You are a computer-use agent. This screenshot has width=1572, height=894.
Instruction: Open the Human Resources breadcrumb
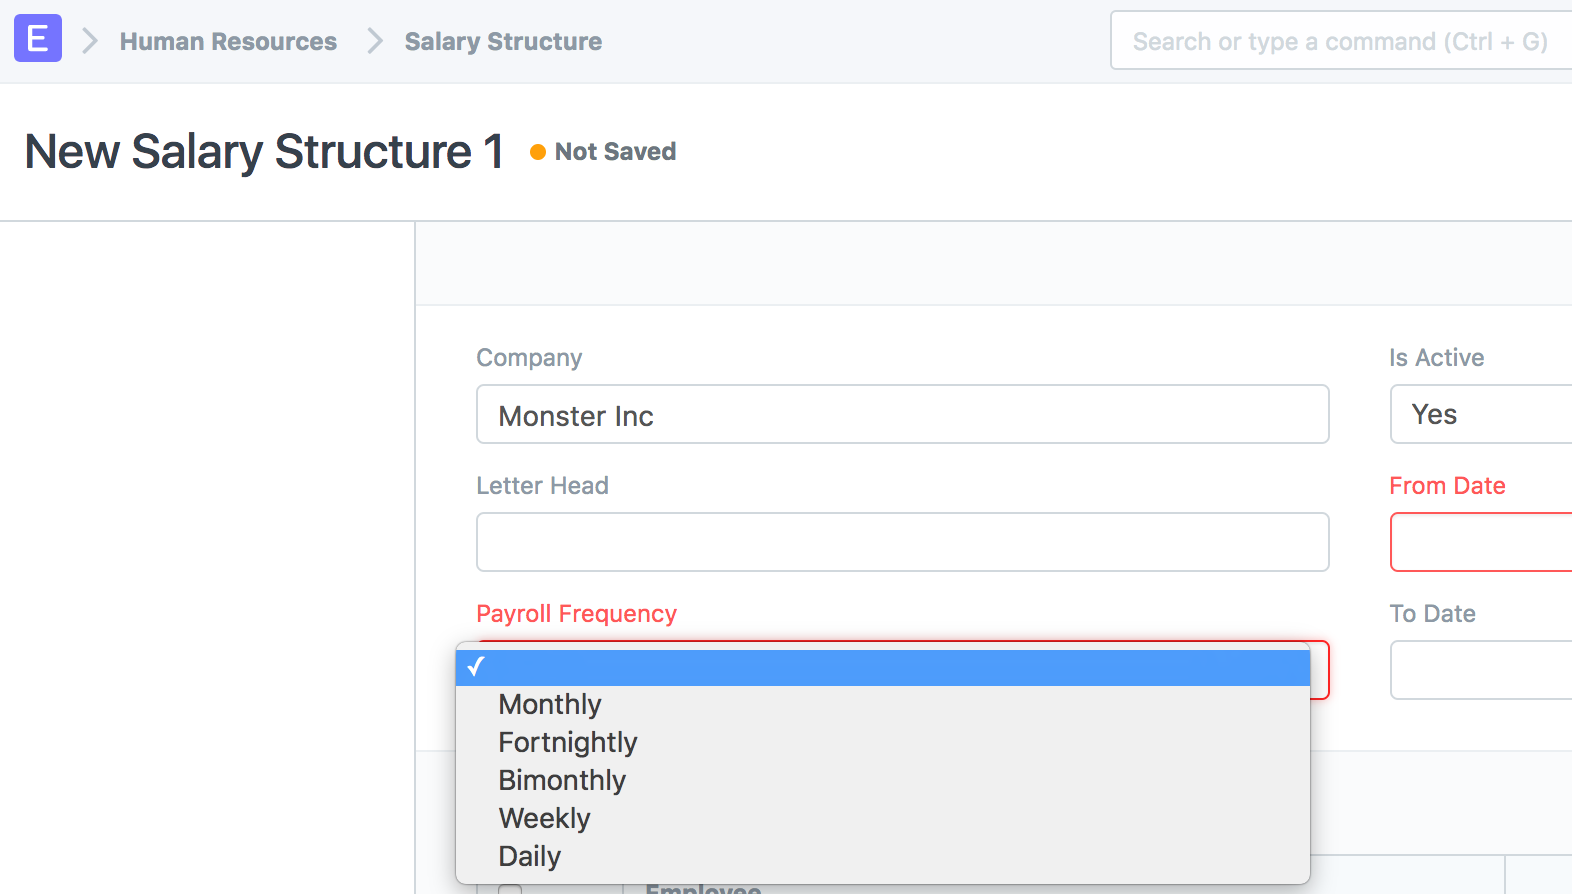coord(228,41)
